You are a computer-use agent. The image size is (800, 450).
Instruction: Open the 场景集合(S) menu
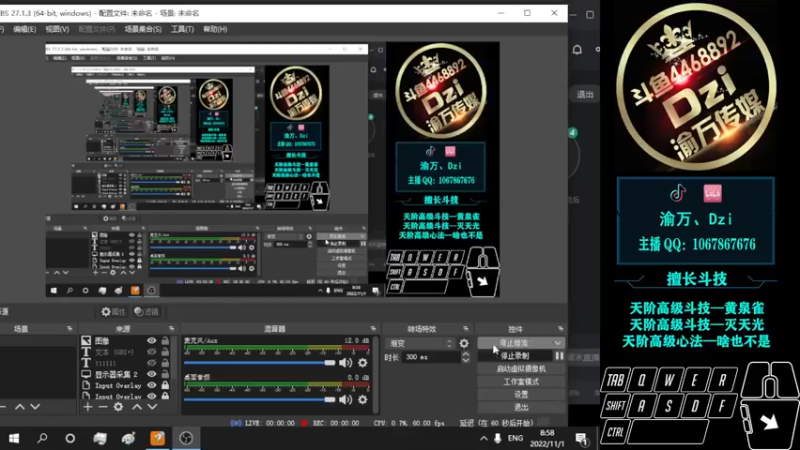tap(143, 29)
